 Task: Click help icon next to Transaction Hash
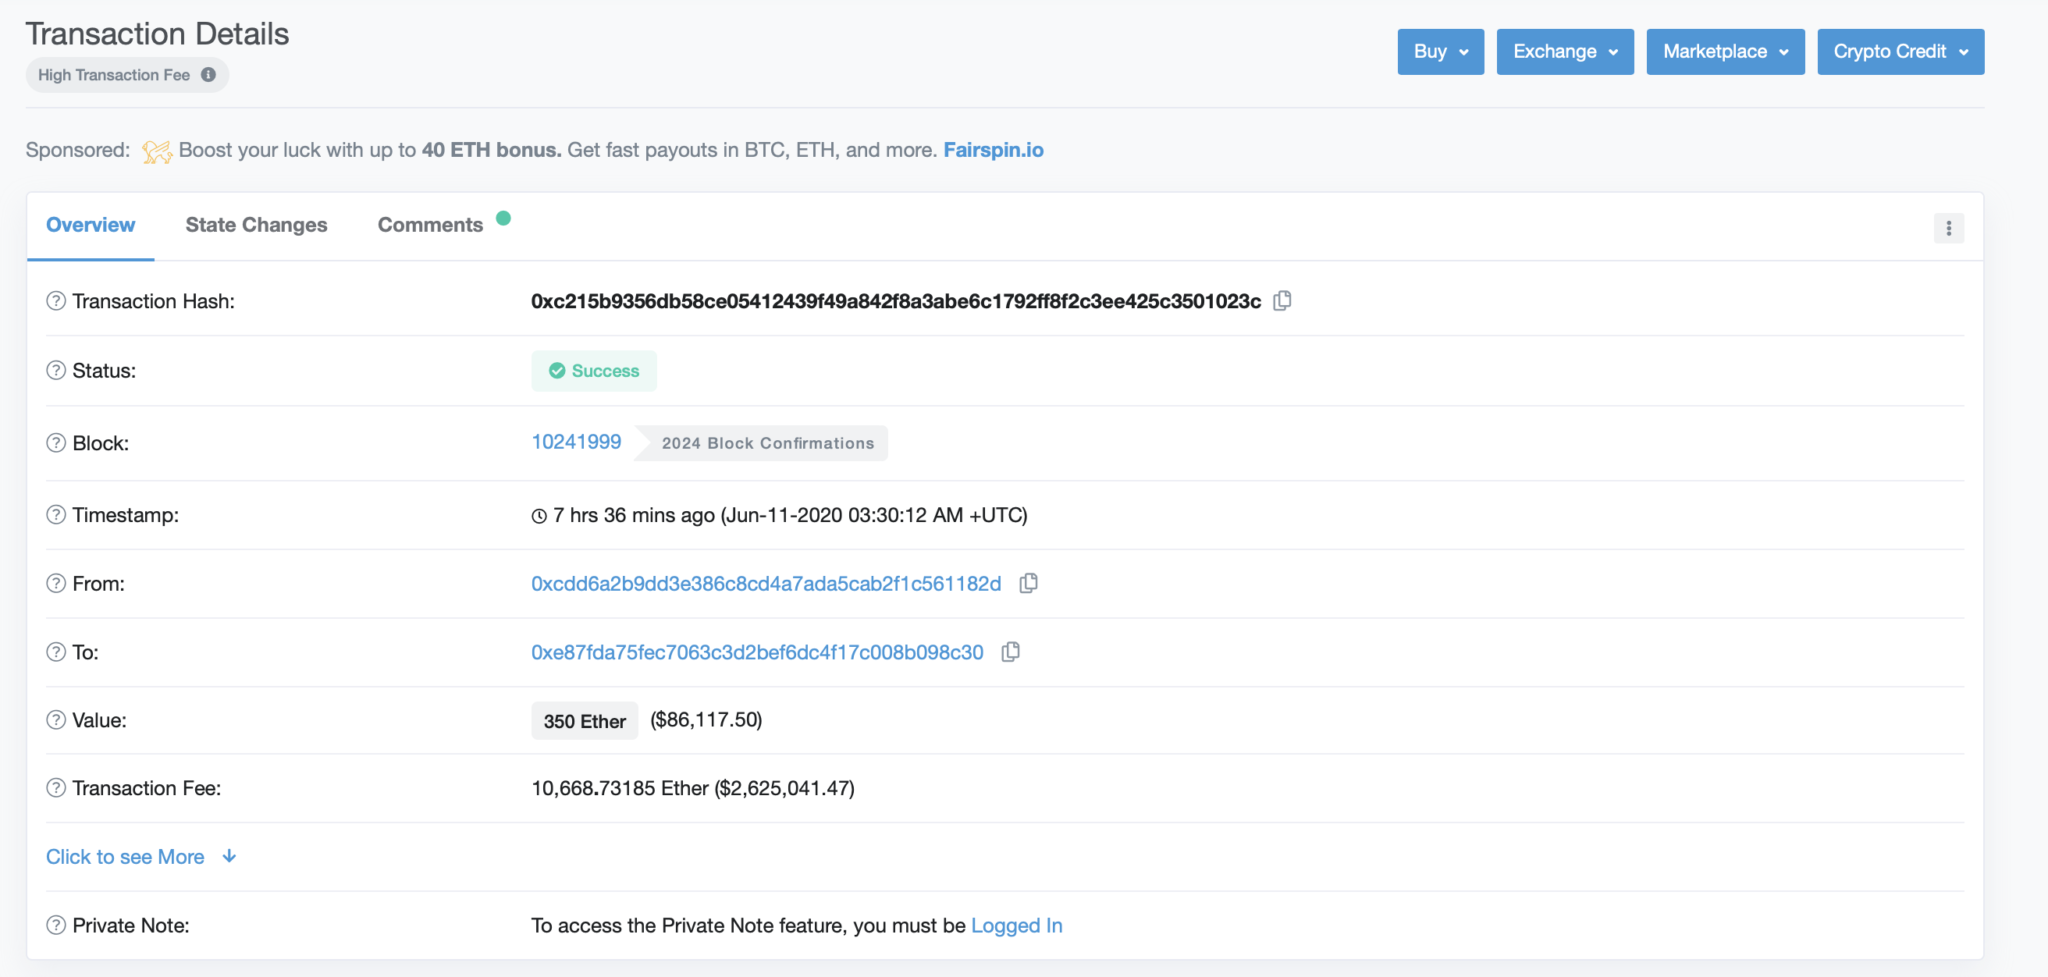[56, 301]
